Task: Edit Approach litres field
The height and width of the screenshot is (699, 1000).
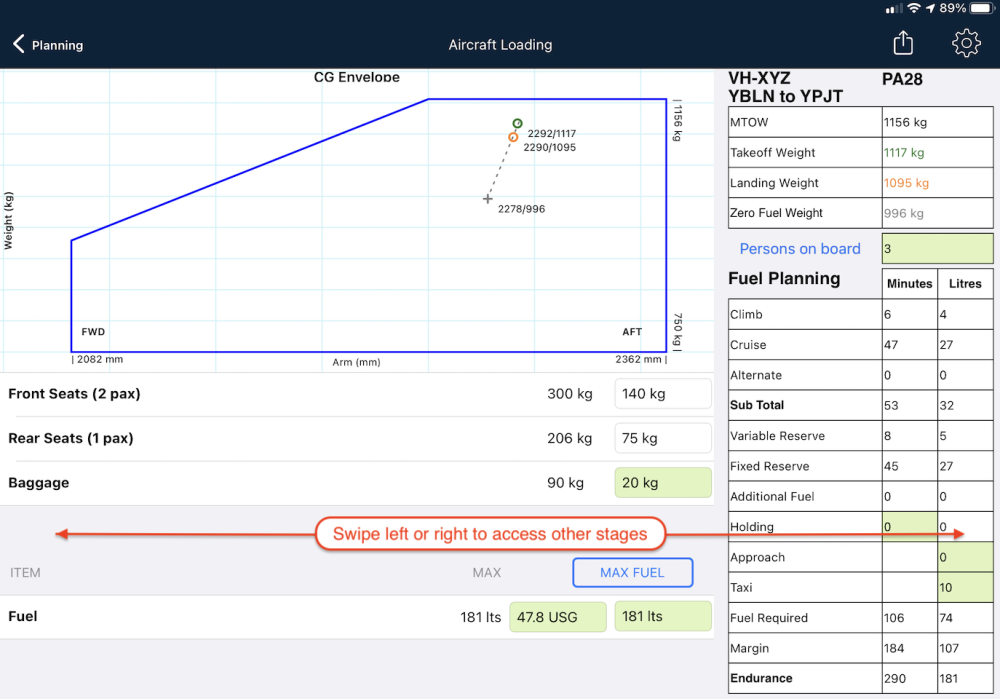Action: pos(965,557)
